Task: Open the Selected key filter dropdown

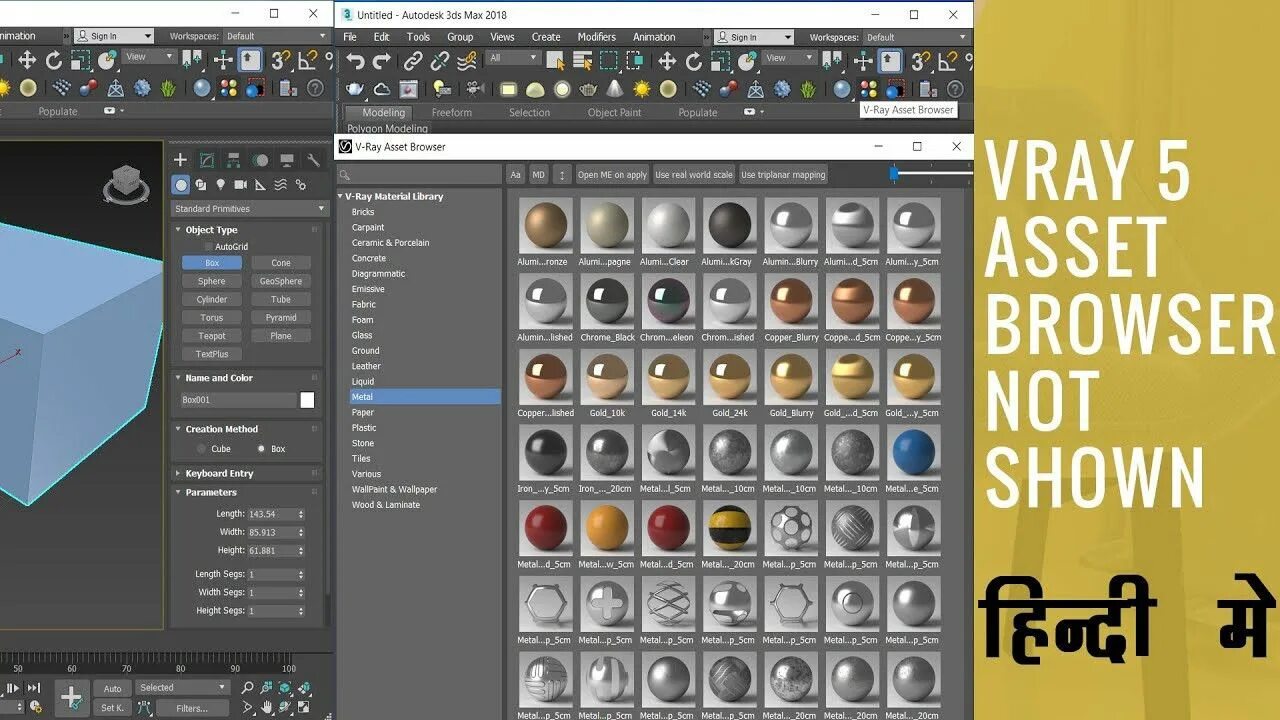Action: click(x=183, y=688)
